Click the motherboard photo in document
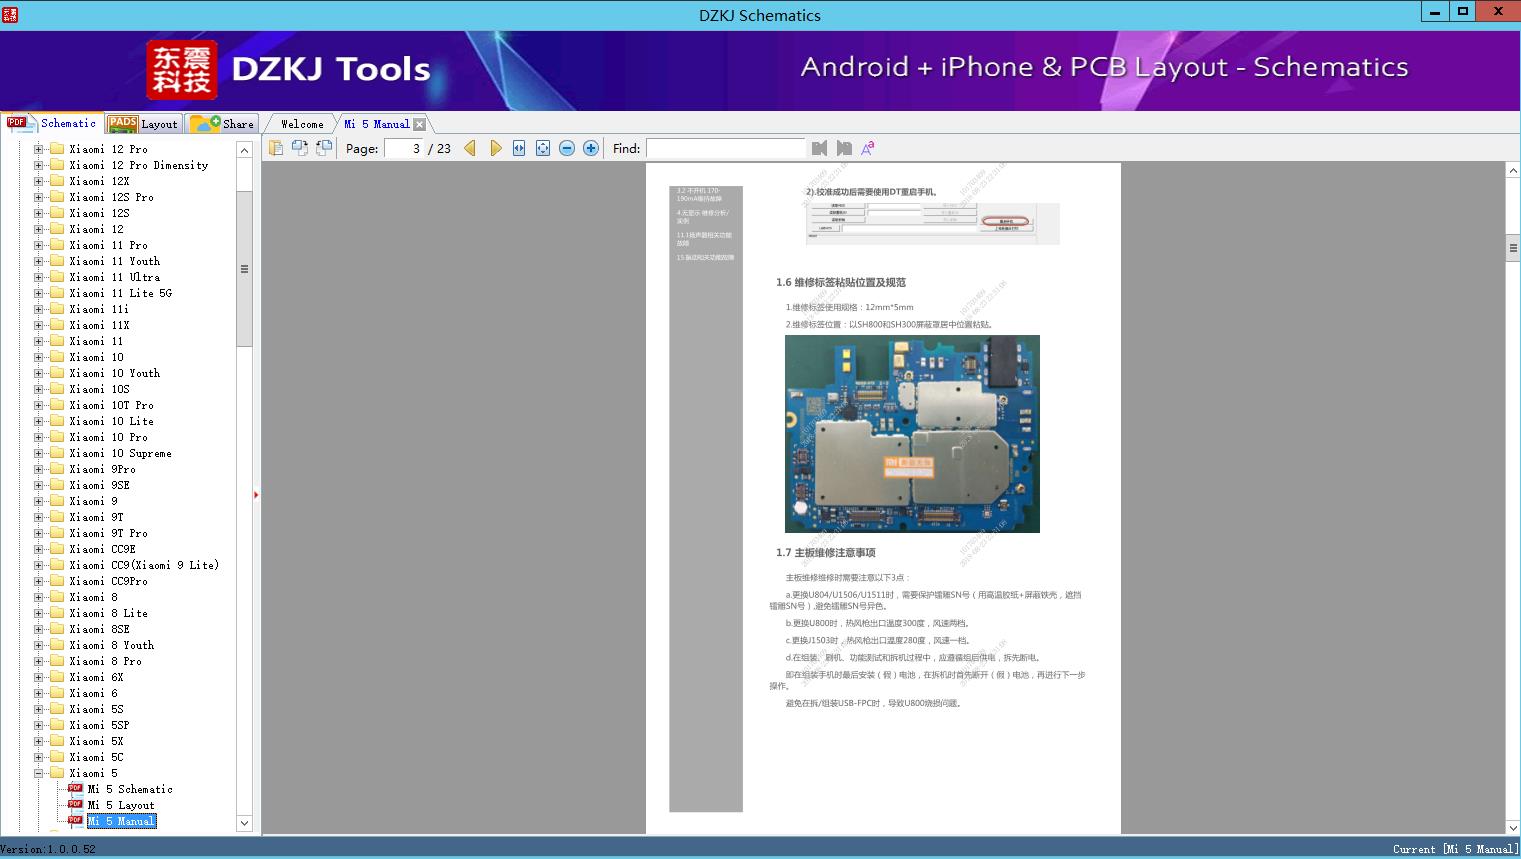This screenshot has height=859, width=1521. click(912, 433)
